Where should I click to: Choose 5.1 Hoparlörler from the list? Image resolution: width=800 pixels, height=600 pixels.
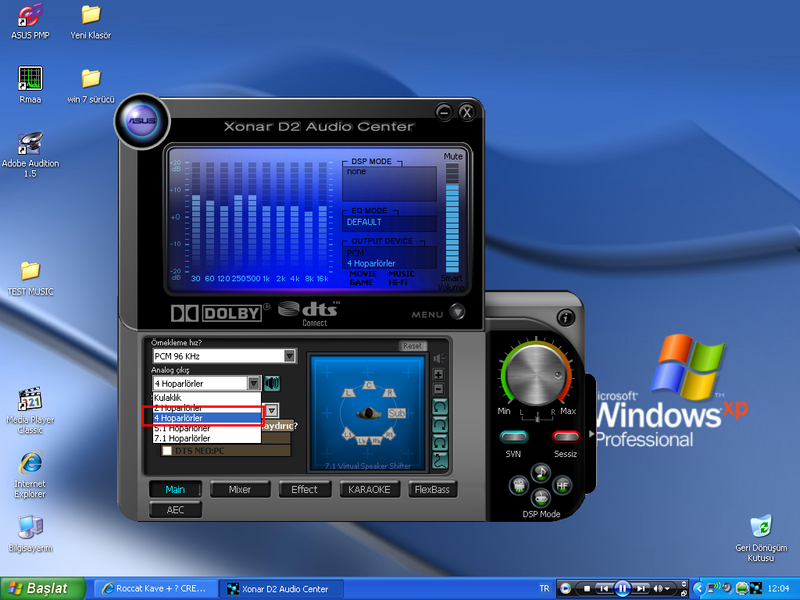point(207,428)
